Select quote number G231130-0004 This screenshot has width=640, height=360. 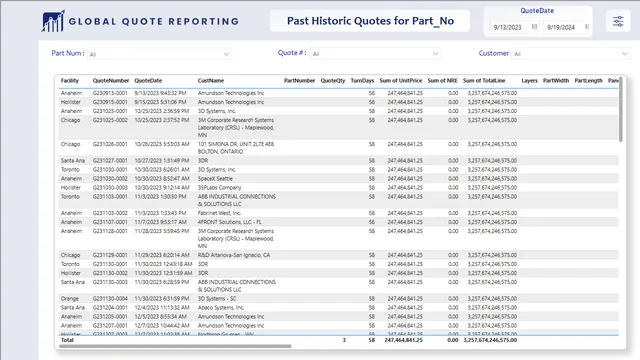pyautogui.click(x=110, y=298)
